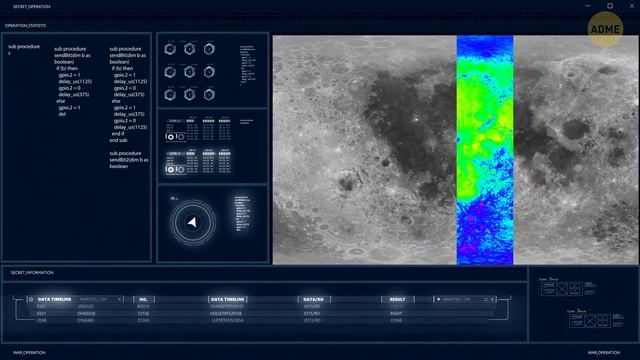Screen dimensions: 640x360
Task: Click WAR_OPERATION label at bottom right
Action: coord(604,352)
